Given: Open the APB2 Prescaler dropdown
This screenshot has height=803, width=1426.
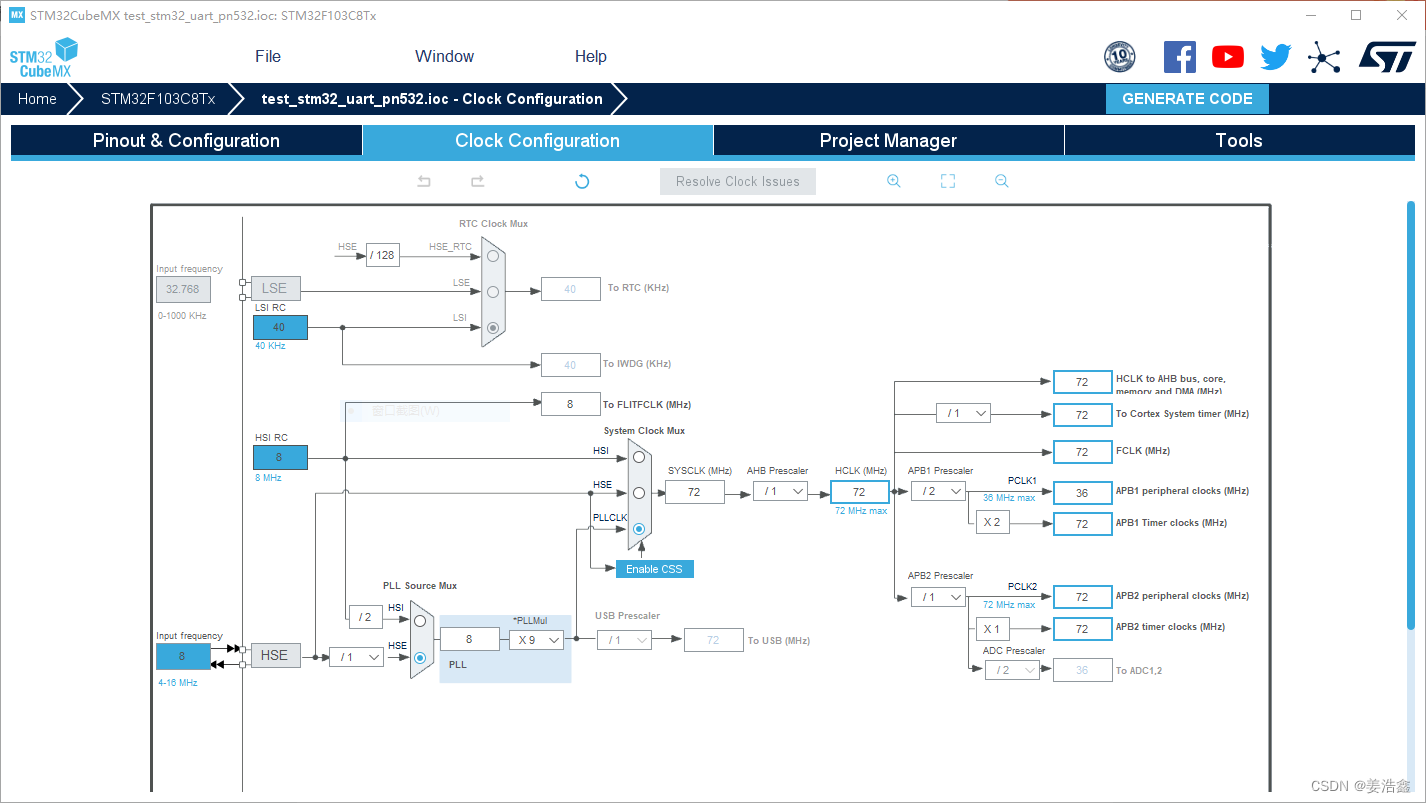Looking at the screenshot, I should coord(938,597).
